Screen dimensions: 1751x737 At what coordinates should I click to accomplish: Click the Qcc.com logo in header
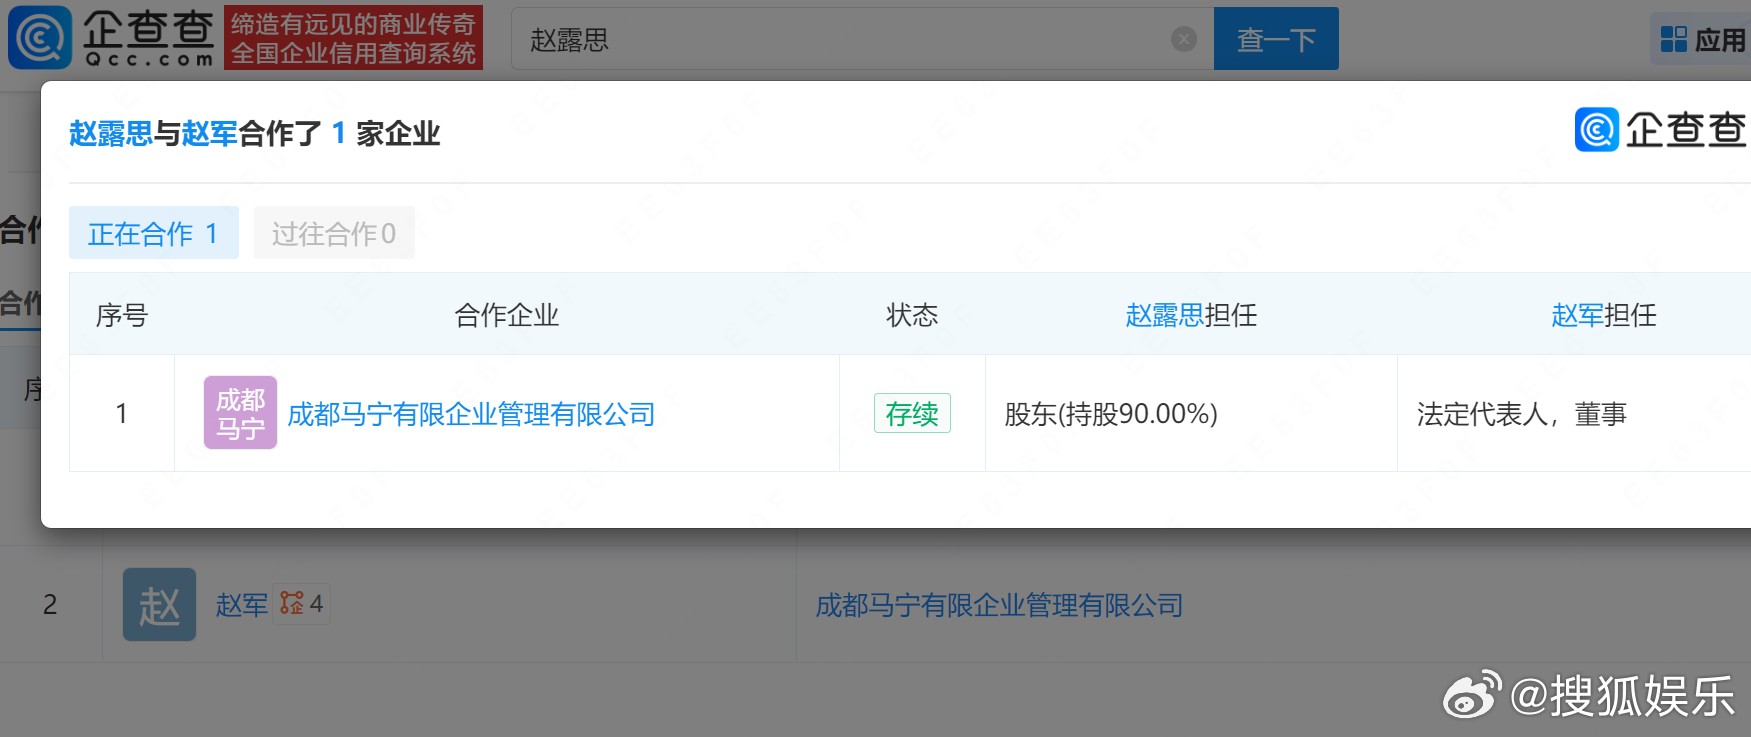coord(111,38)
